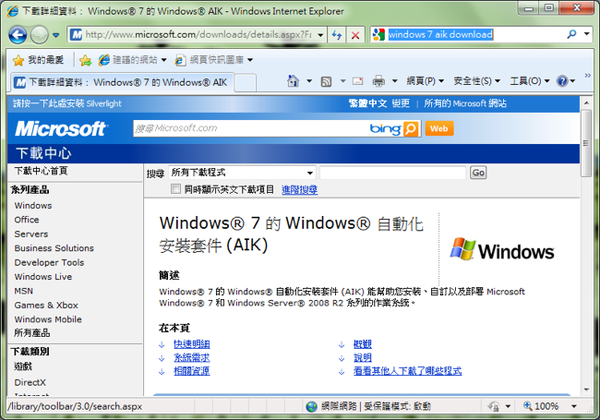
Task: Open 下載中心首頁 in the sidebar
Action: (x=41, y=171)
